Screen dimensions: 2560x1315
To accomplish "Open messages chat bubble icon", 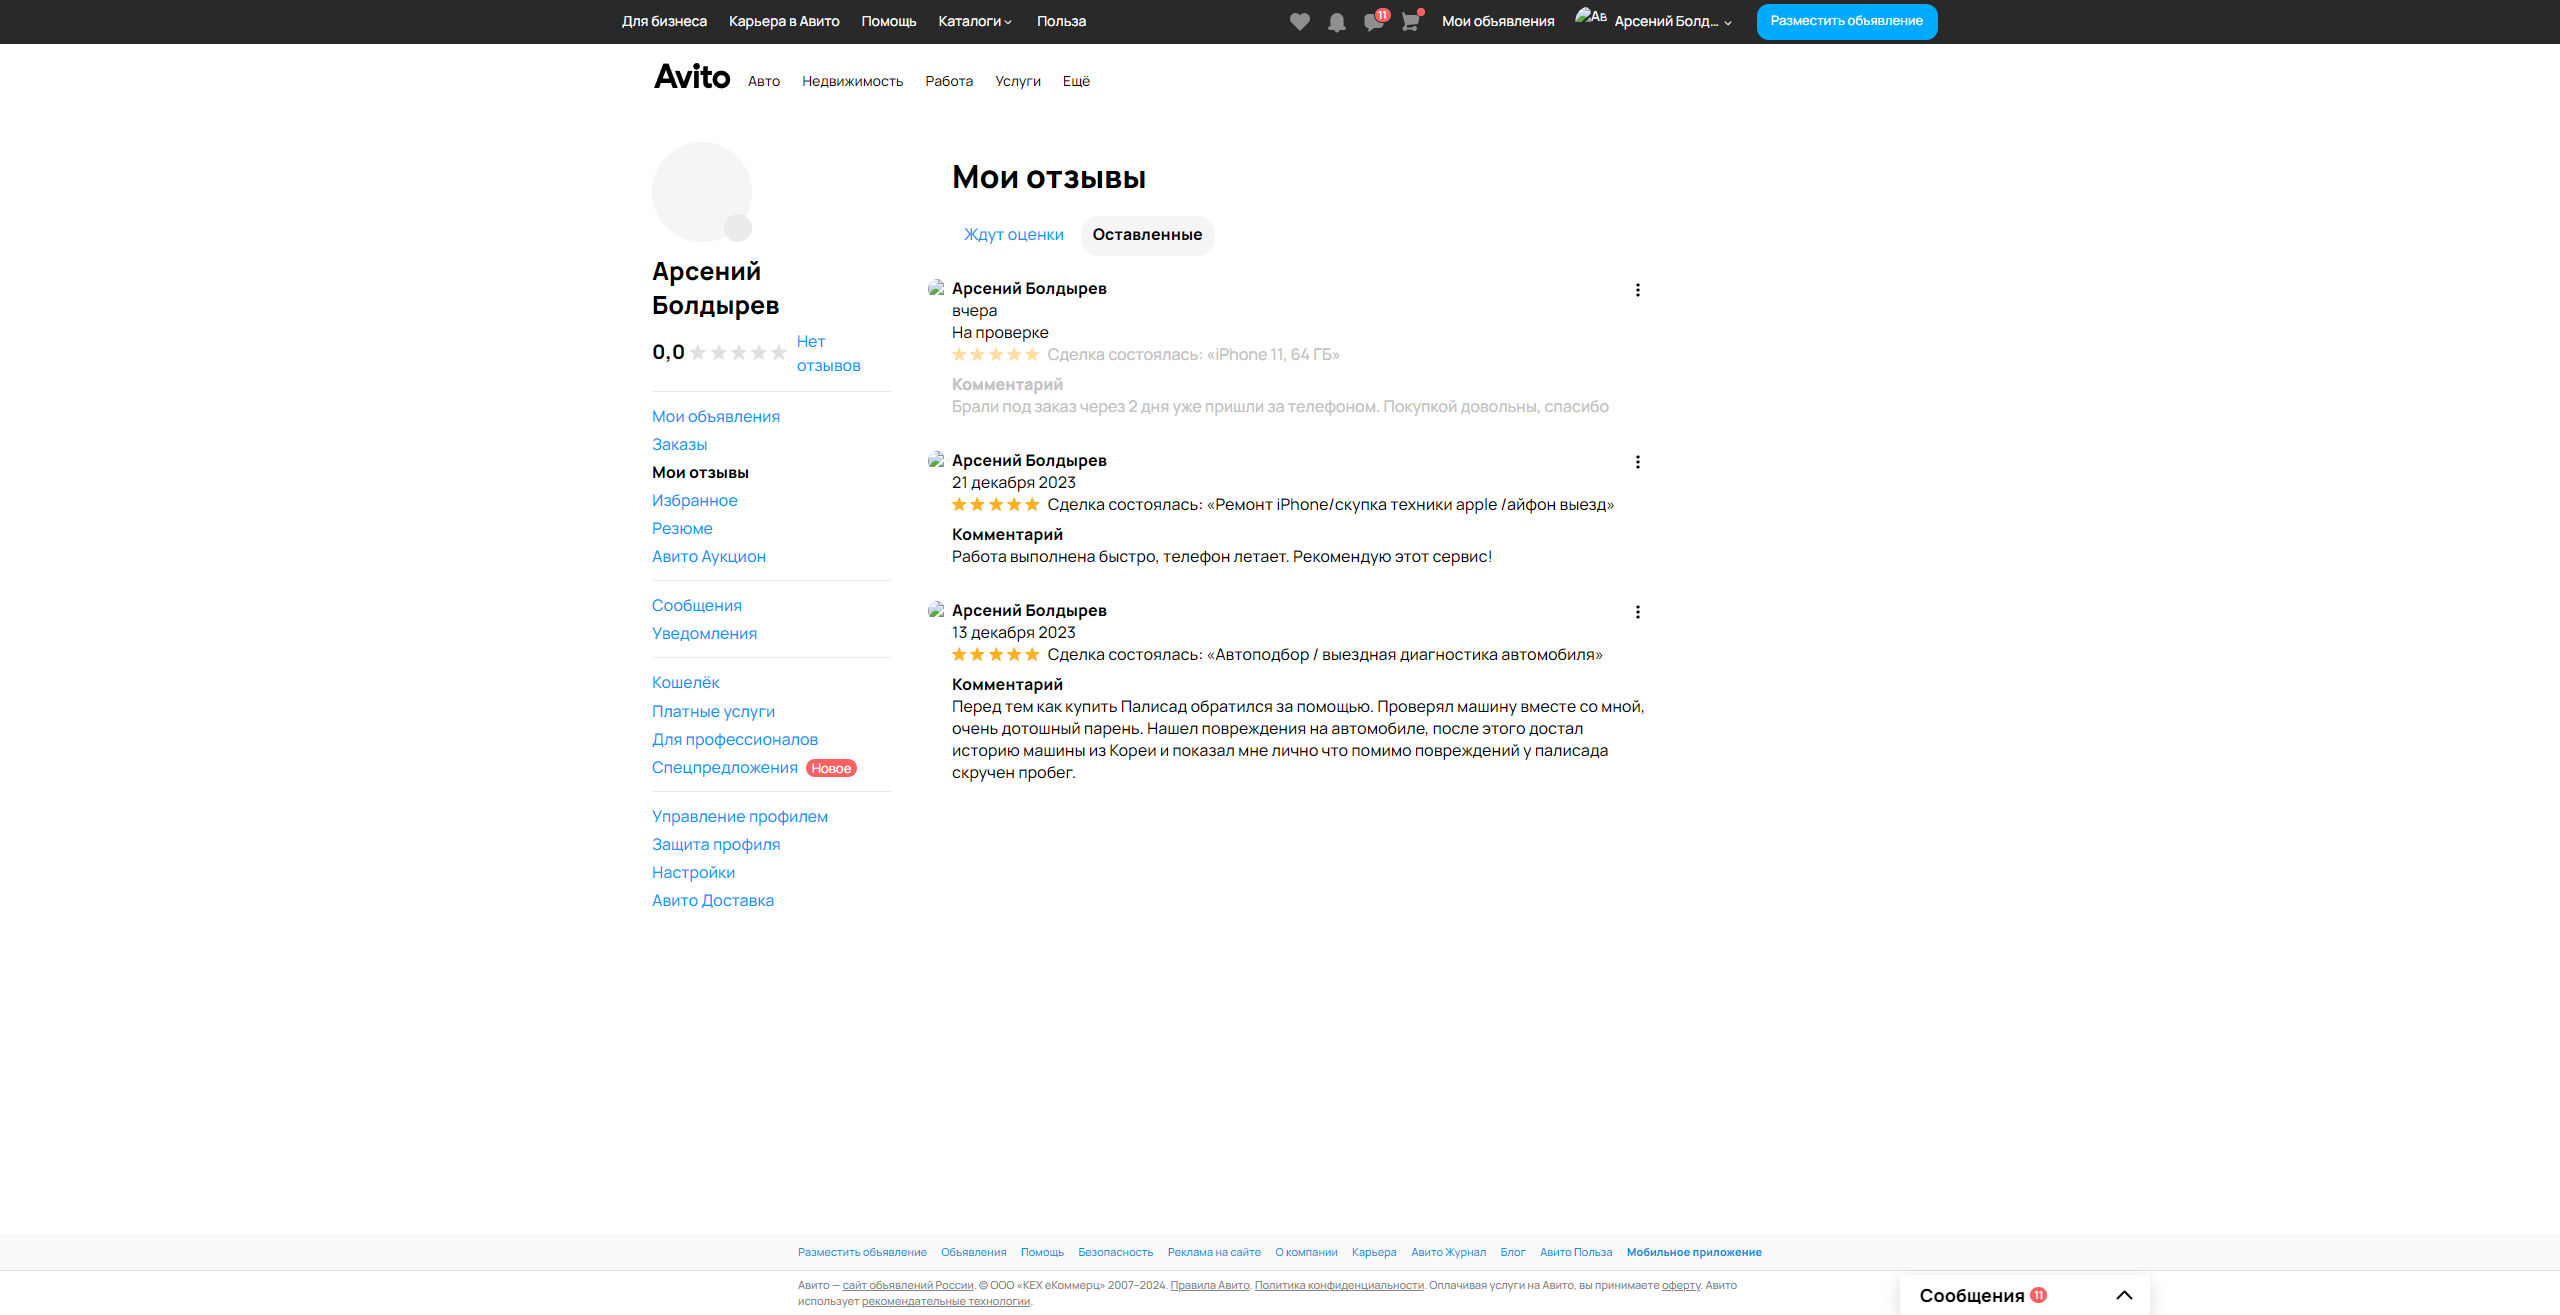I will (x=1373, y=22).
